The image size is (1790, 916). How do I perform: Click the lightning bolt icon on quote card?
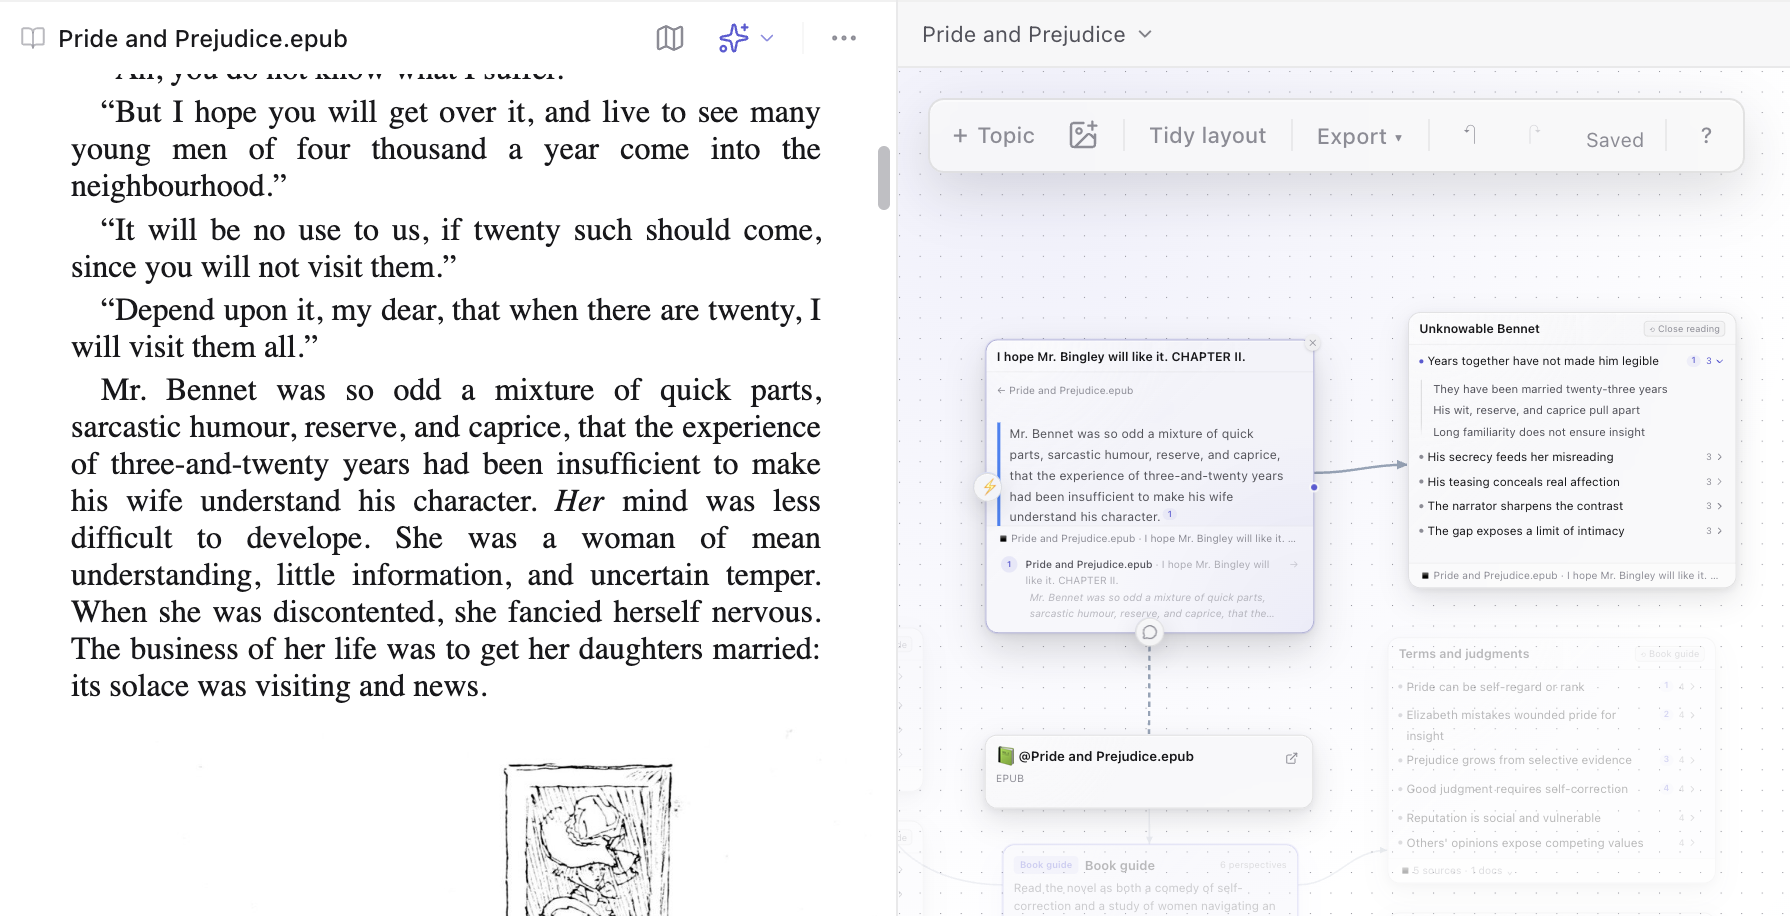(989, 487)
